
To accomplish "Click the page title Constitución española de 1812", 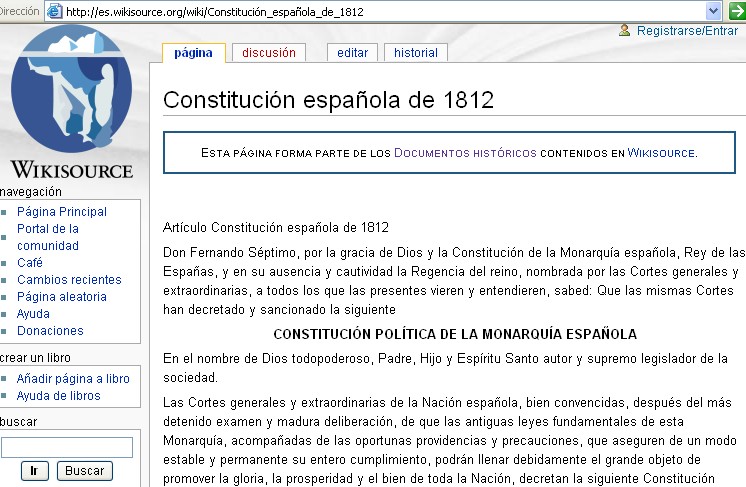I will click(328, 100).
